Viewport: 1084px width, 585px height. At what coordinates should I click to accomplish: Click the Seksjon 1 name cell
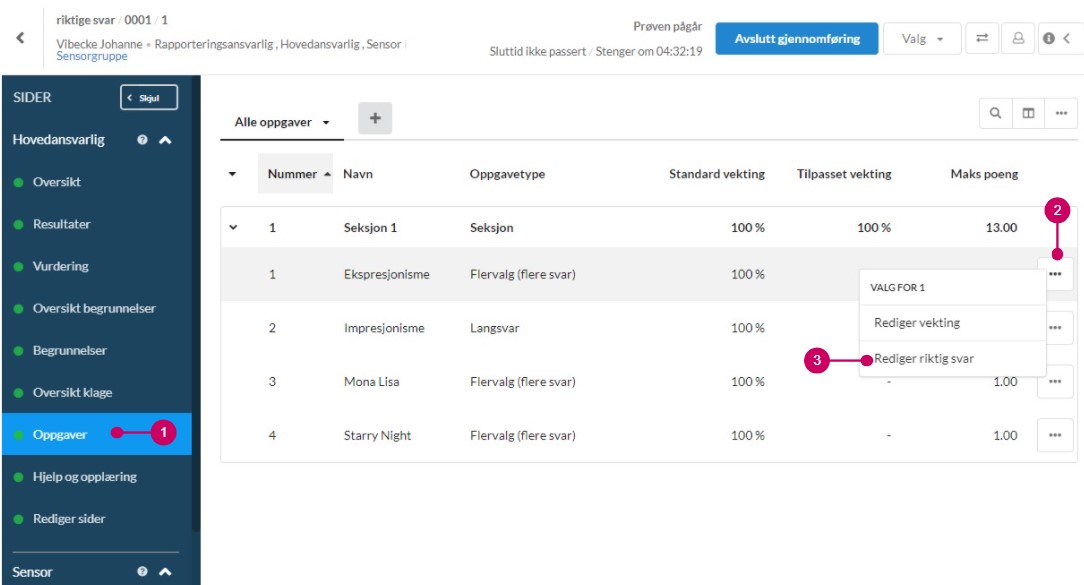coord(370,228)
